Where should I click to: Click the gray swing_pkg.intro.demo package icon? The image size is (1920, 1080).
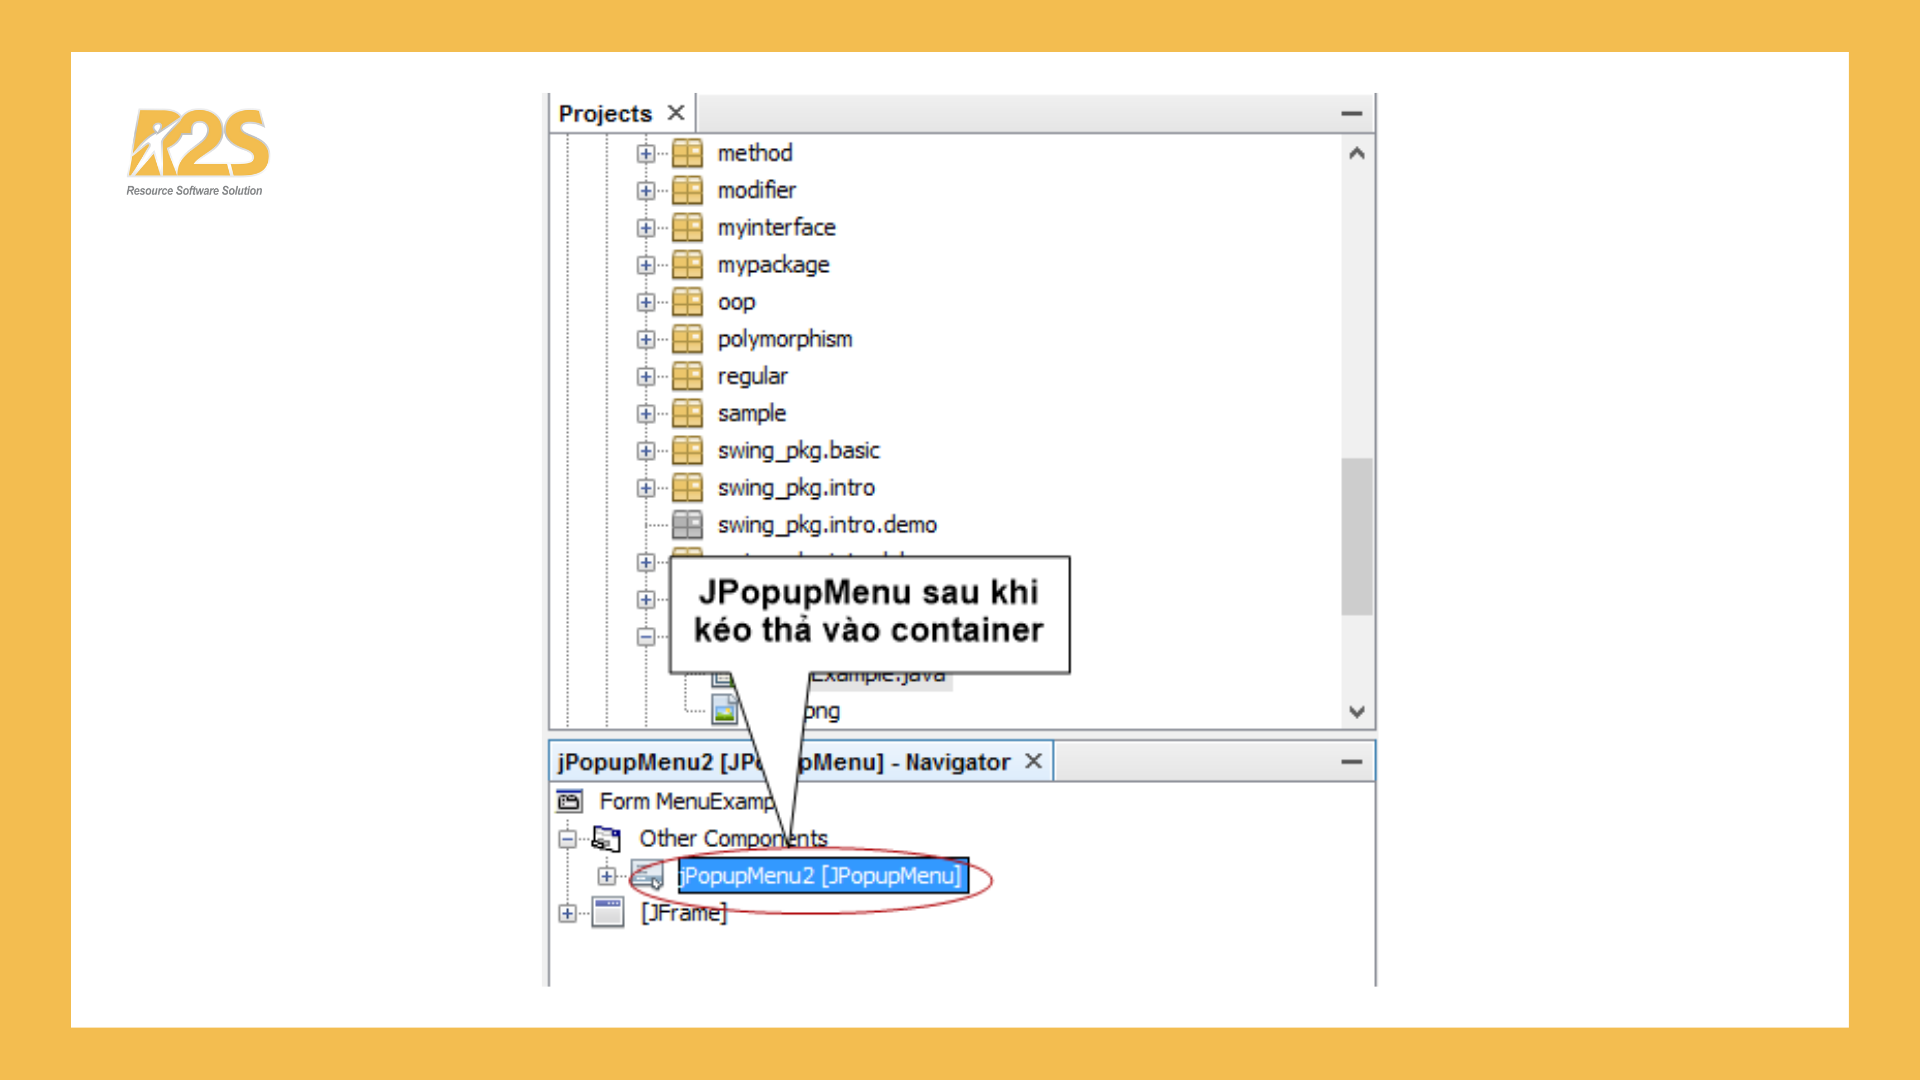pos(687,524)
